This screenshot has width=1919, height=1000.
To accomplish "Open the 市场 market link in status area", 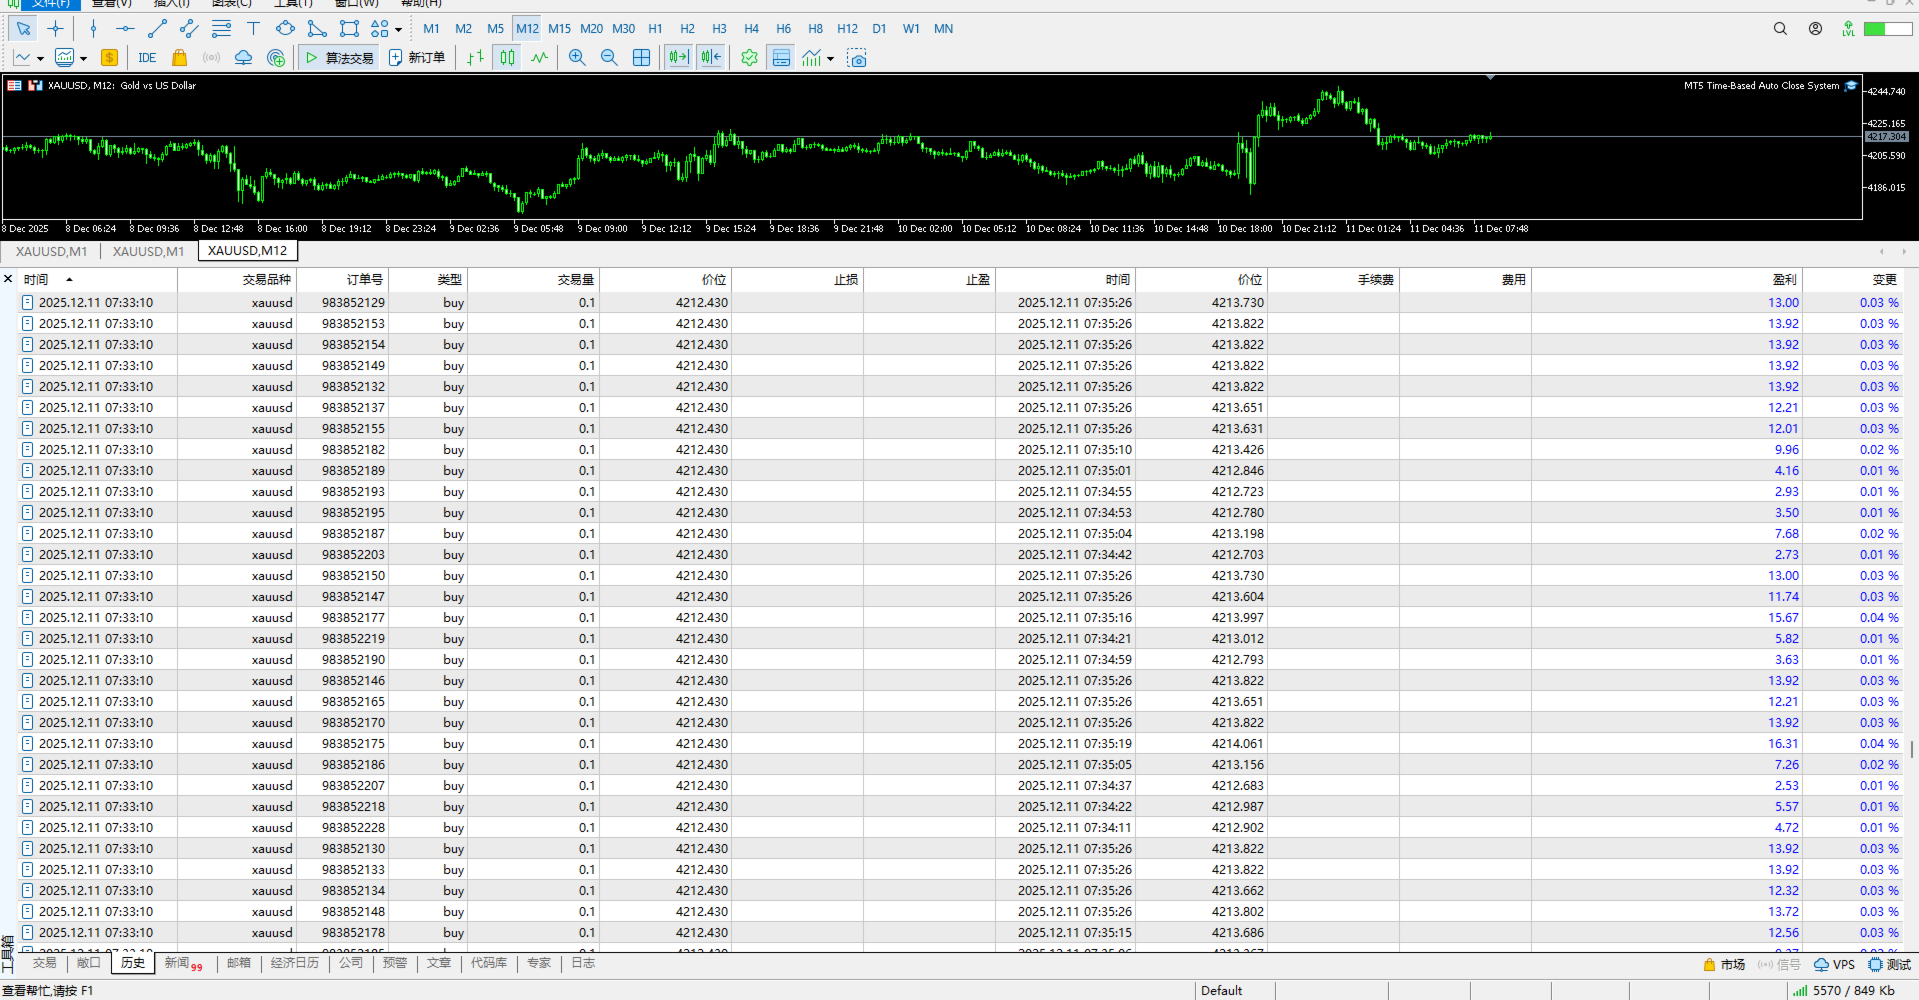I will click(x=1724, y=965).
